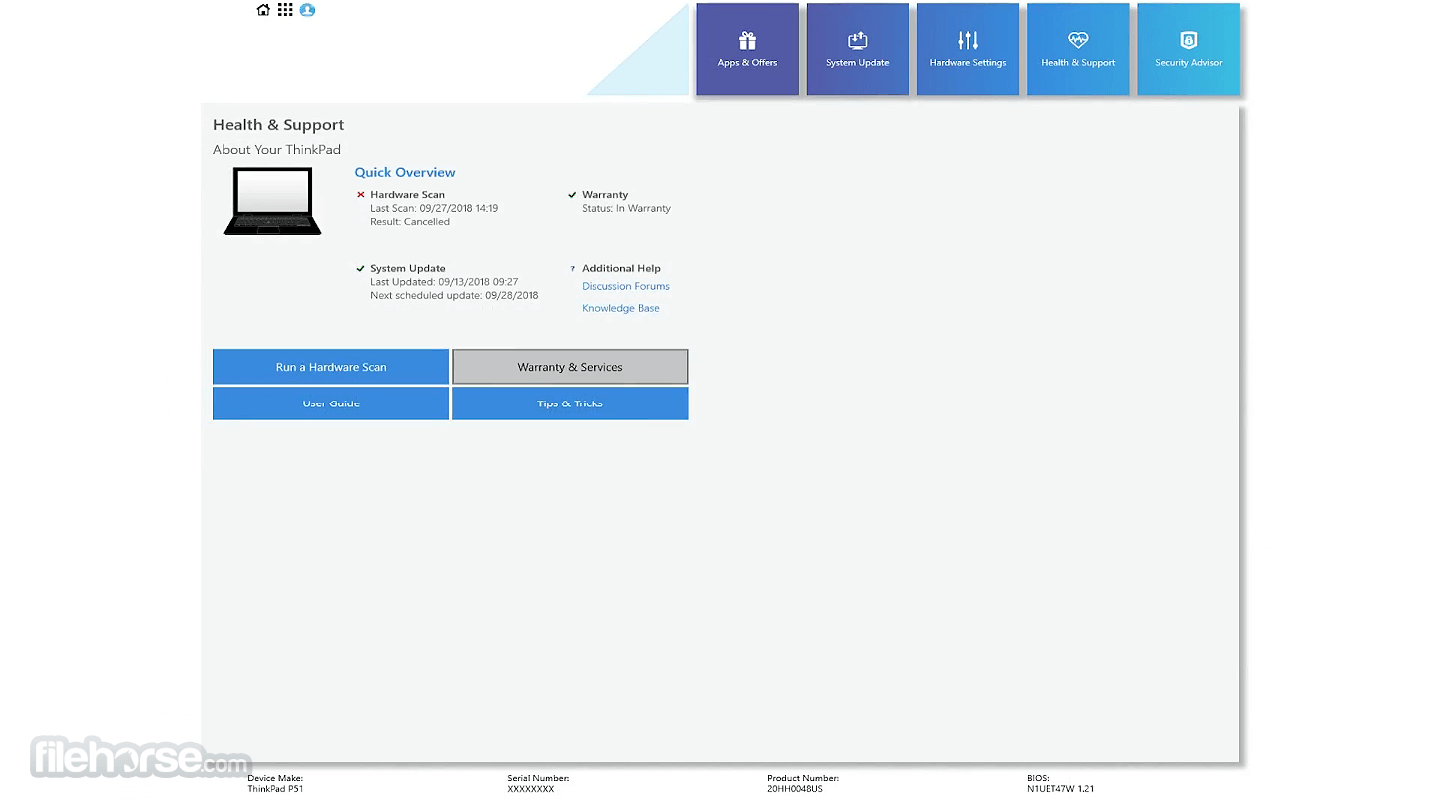1439x808 pixels.
Task: Click the red X beside Hardware Scan
Action: pyautogui.click(x=361, y=195)
